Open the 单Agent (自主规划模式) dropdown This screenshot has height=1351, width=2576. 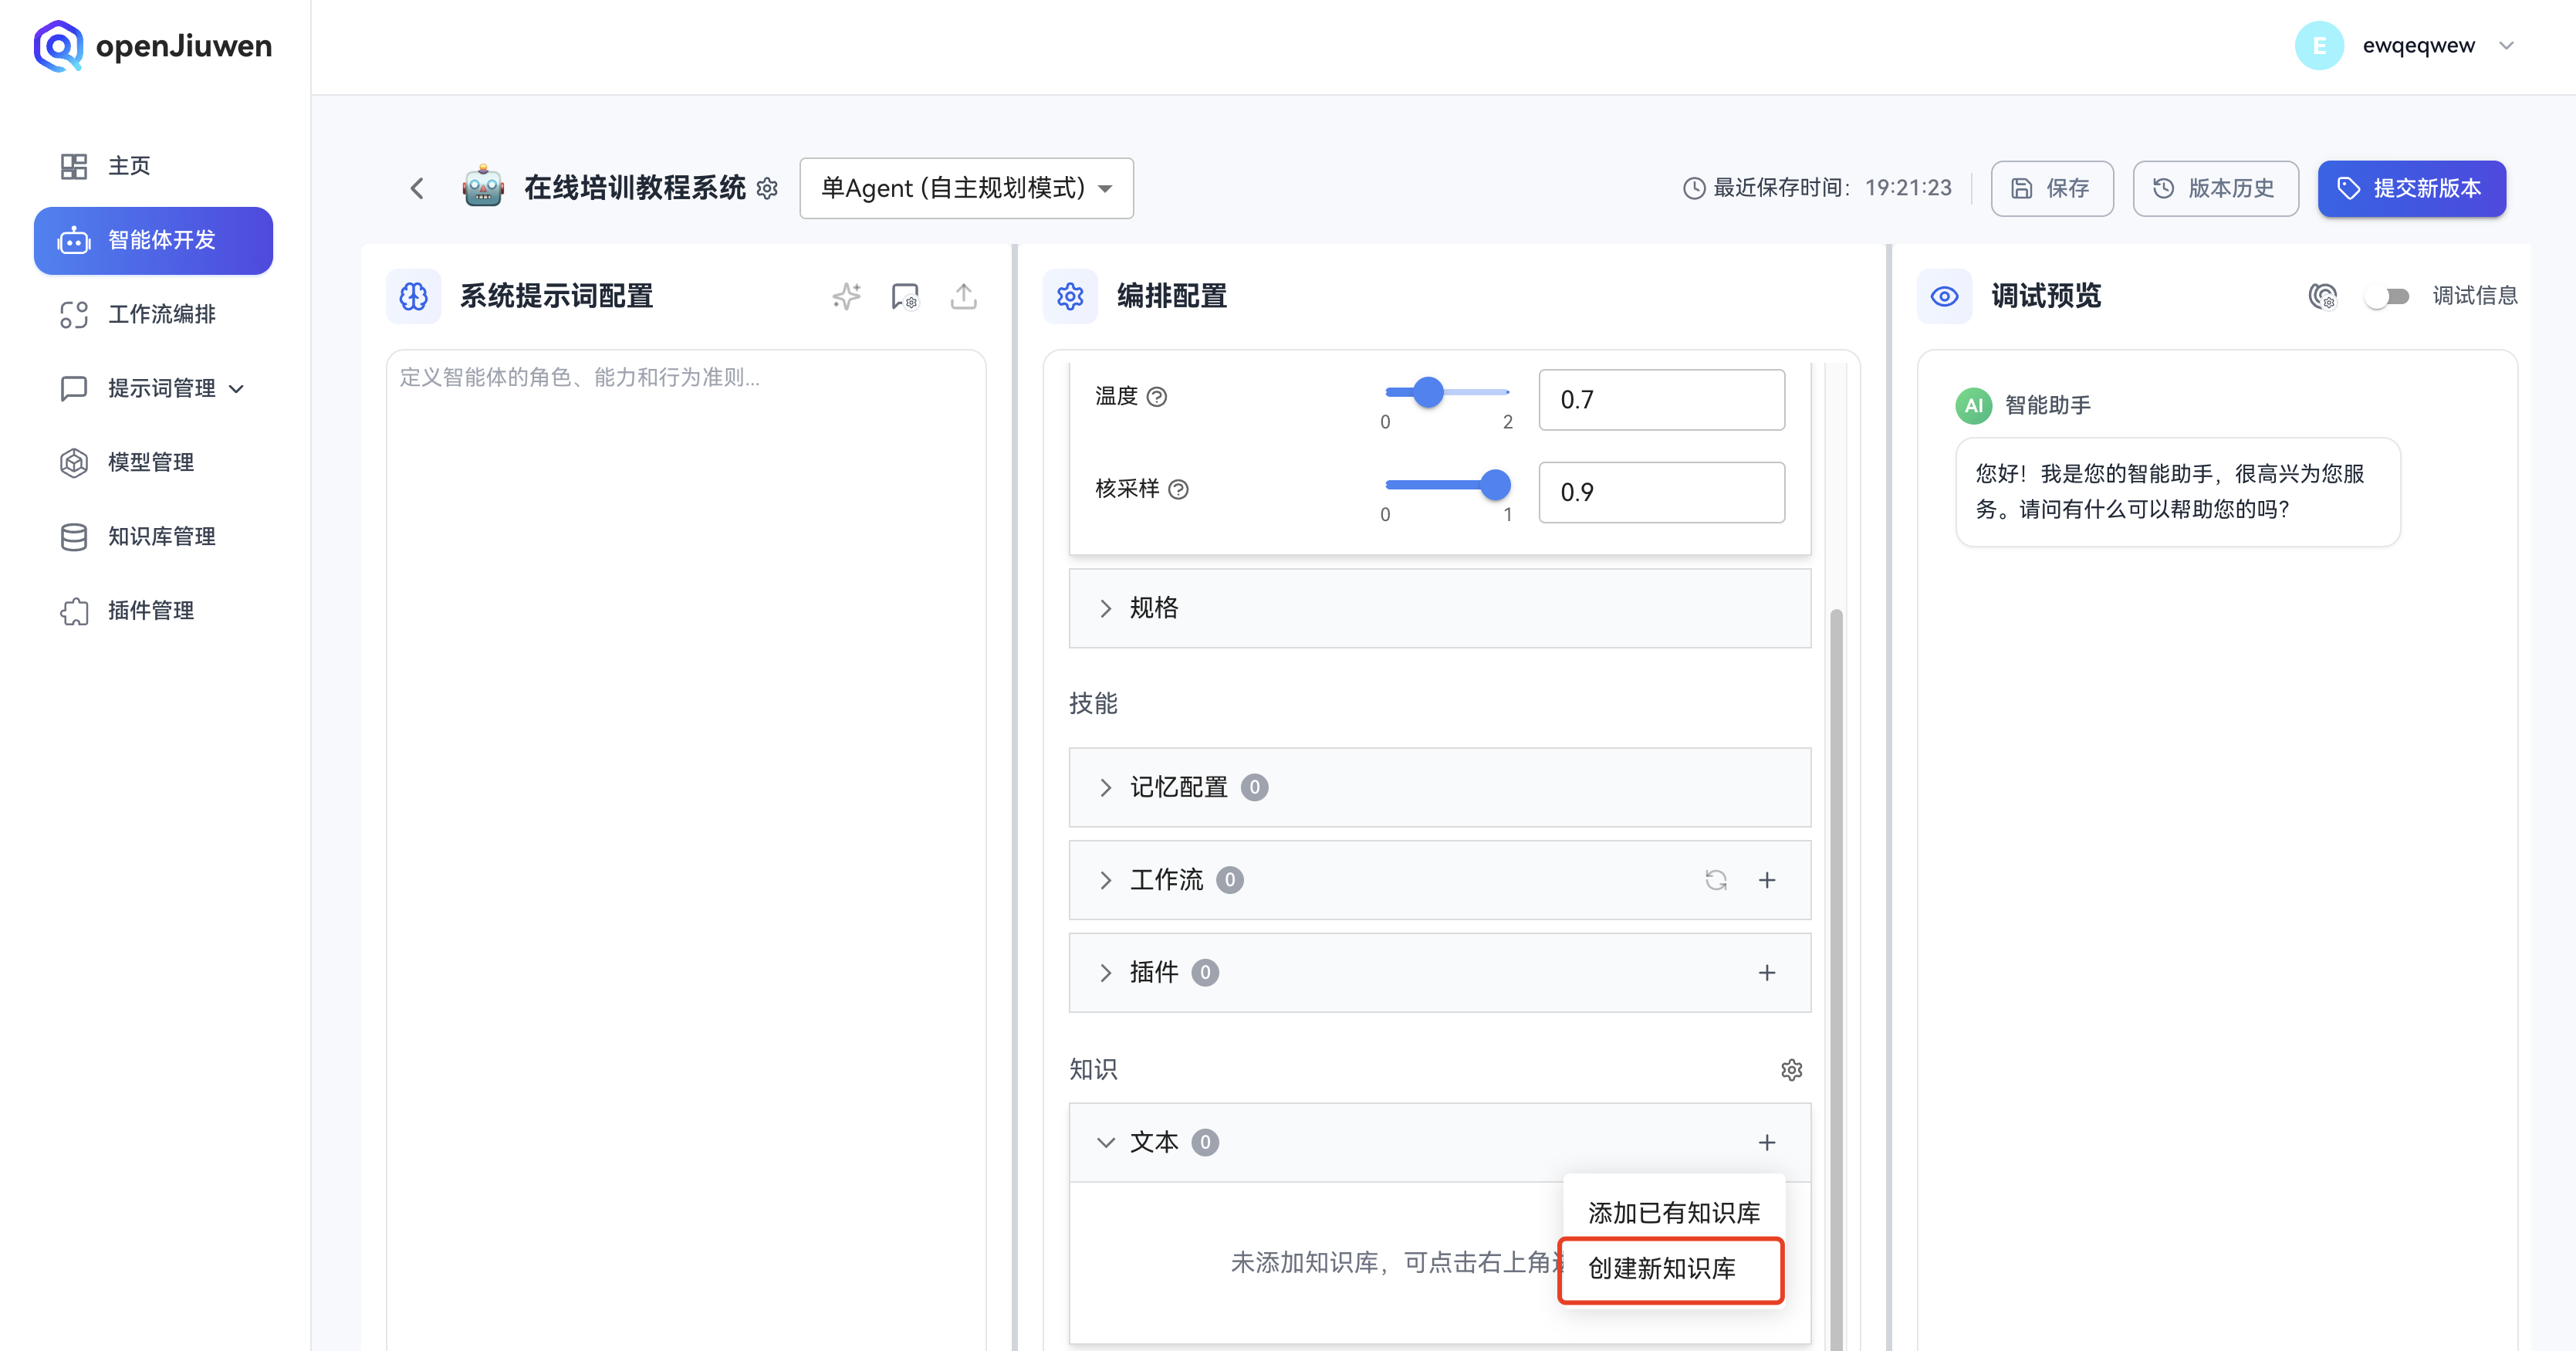pyautogui.click(x=965, y=188)
